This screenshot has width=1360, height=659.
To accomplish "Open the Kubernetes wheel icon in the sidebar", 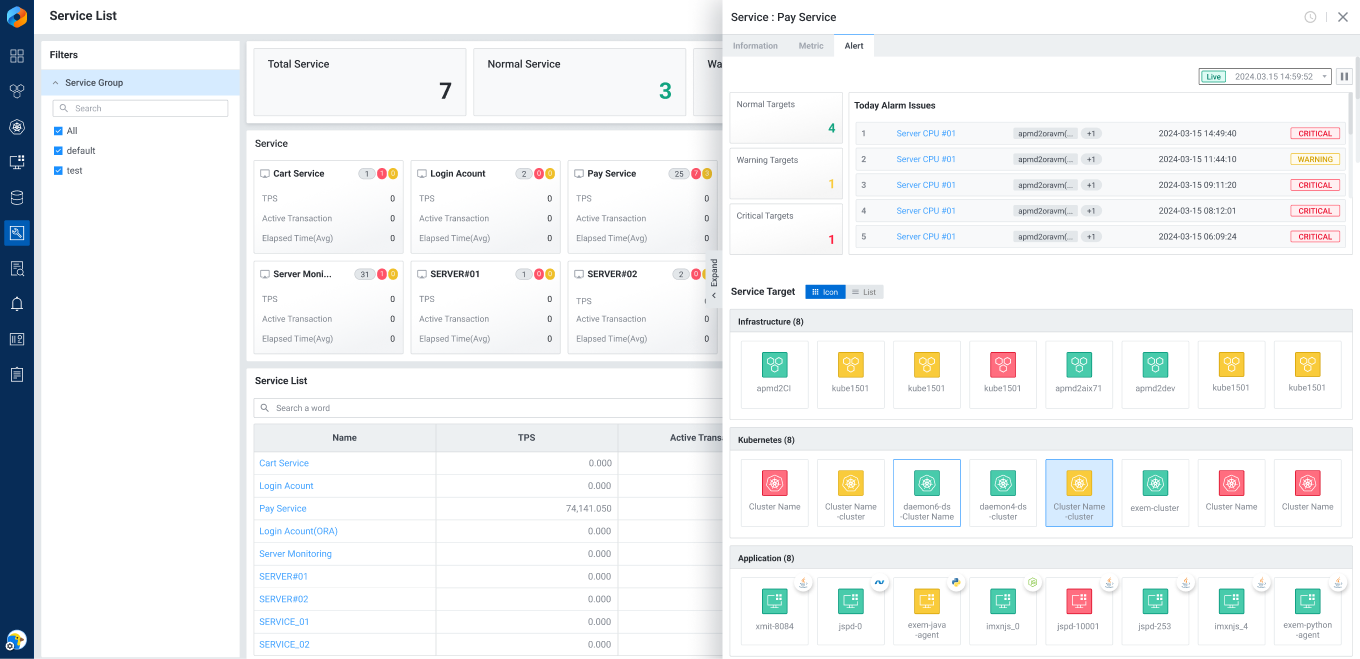I will [x=17, y=127].
